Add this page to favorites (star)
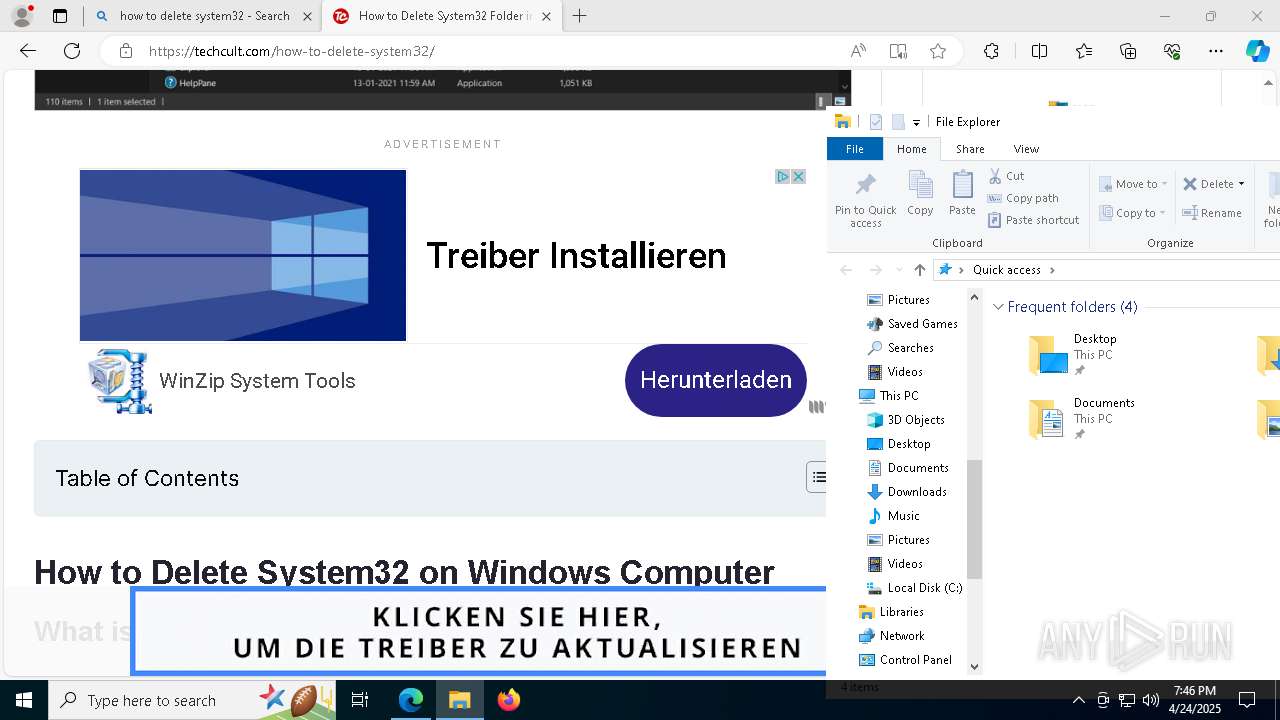The width and height of the screenshot is (1280, 720). pos(938,51)
